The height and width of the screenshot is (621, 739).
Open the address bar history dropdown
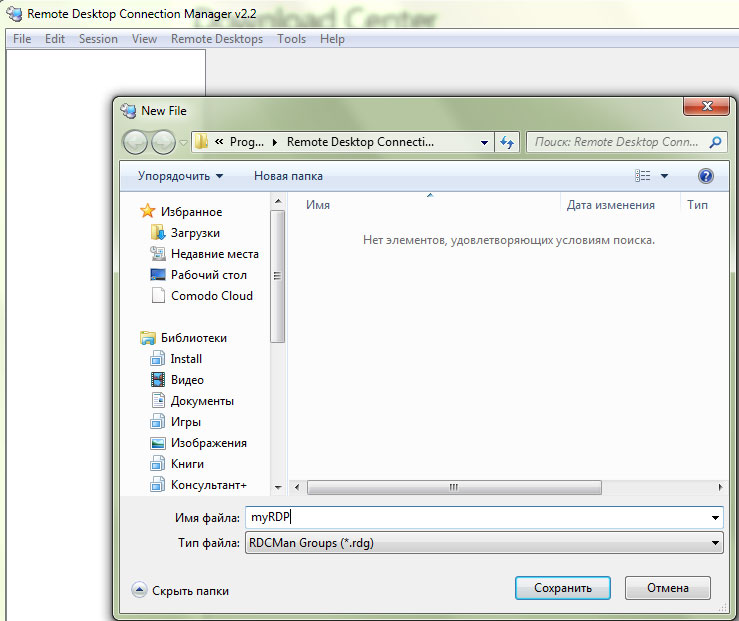coord(484,142)
